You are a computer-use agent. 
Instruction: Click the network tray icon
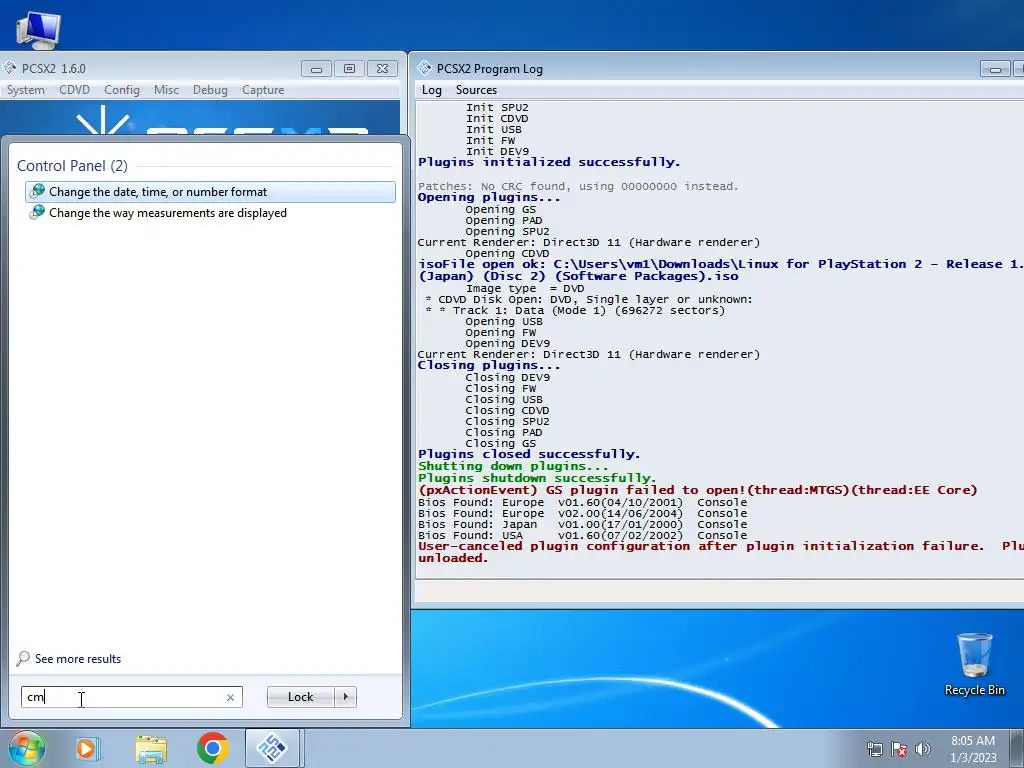click(x=874, y=749)
